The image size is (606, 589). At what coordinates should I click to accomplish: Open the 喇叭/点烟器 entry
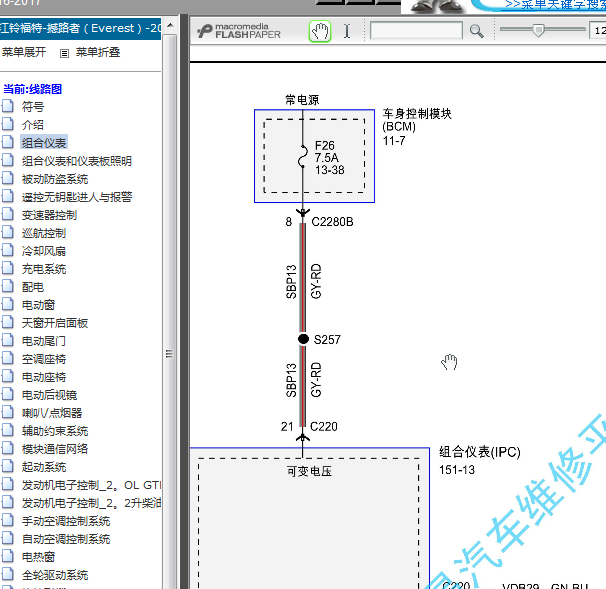tap(52, 413)
